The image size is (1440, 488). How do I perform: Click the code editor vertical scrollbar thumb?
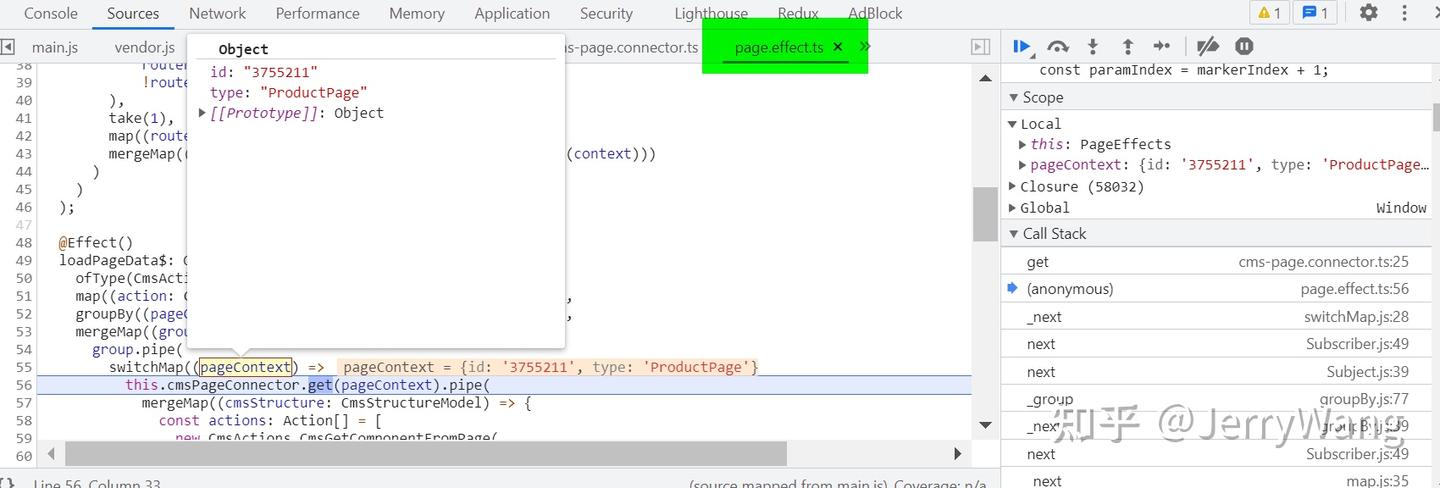point(985,214)
